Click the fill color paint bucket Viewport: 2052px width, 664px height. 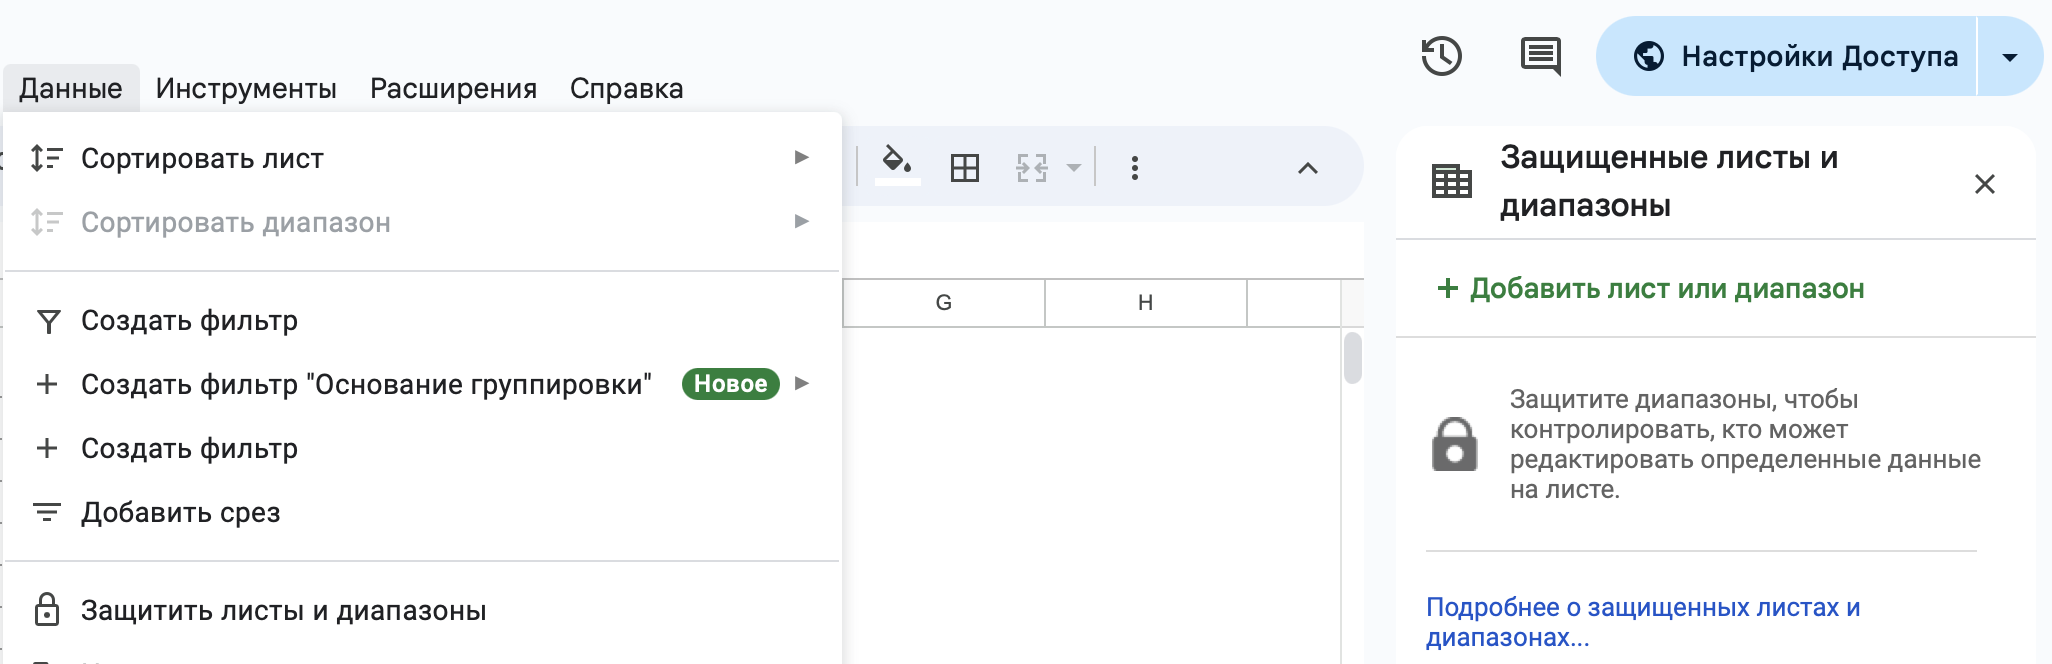[897, 165]
